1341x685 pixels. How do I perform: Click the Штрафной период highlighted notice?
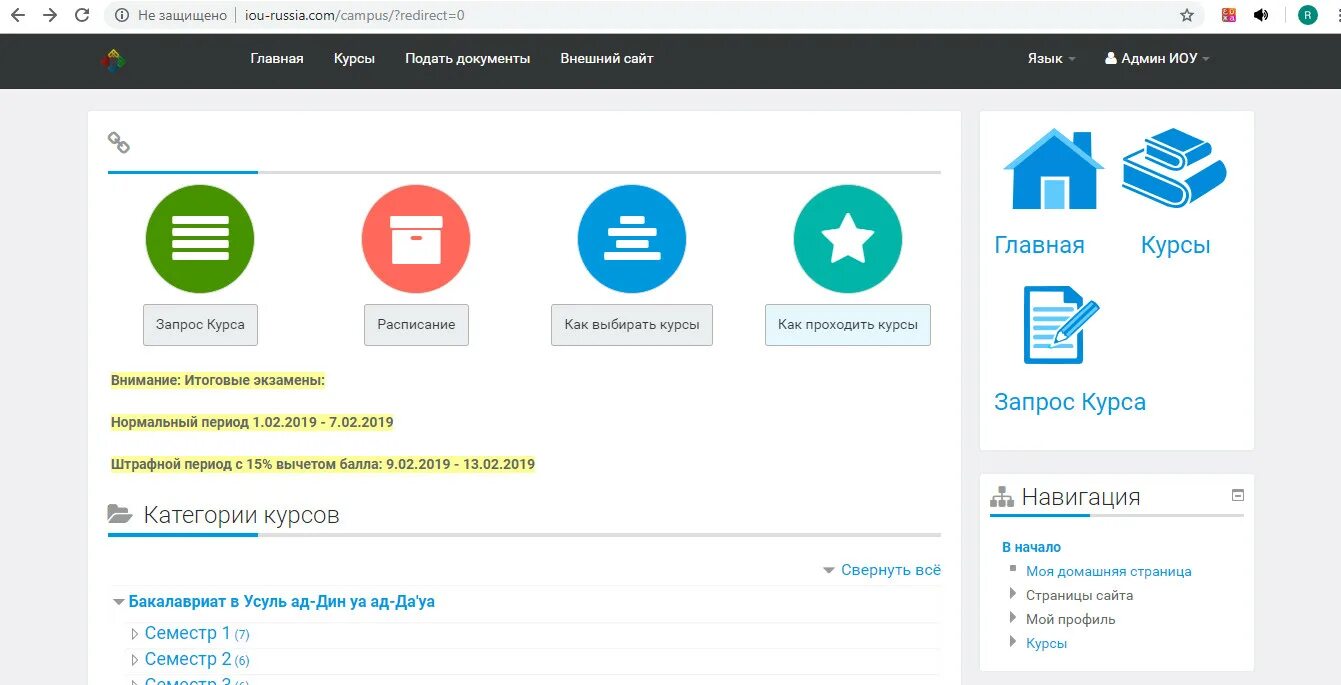323,464
